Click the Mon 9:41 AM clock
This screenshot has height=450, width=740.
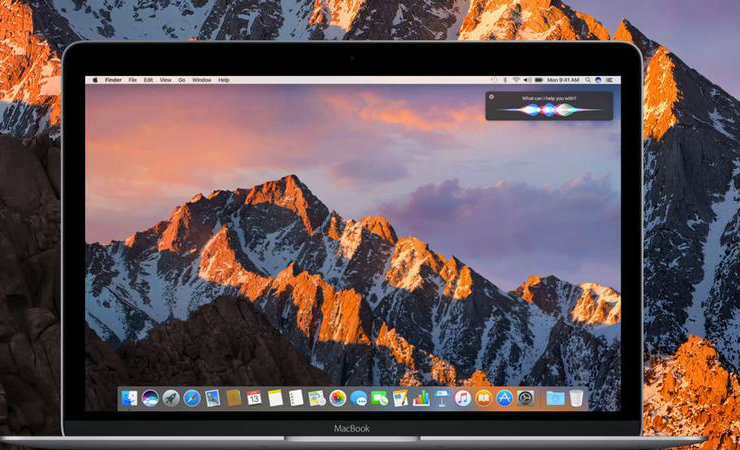[x=563, y=80]
